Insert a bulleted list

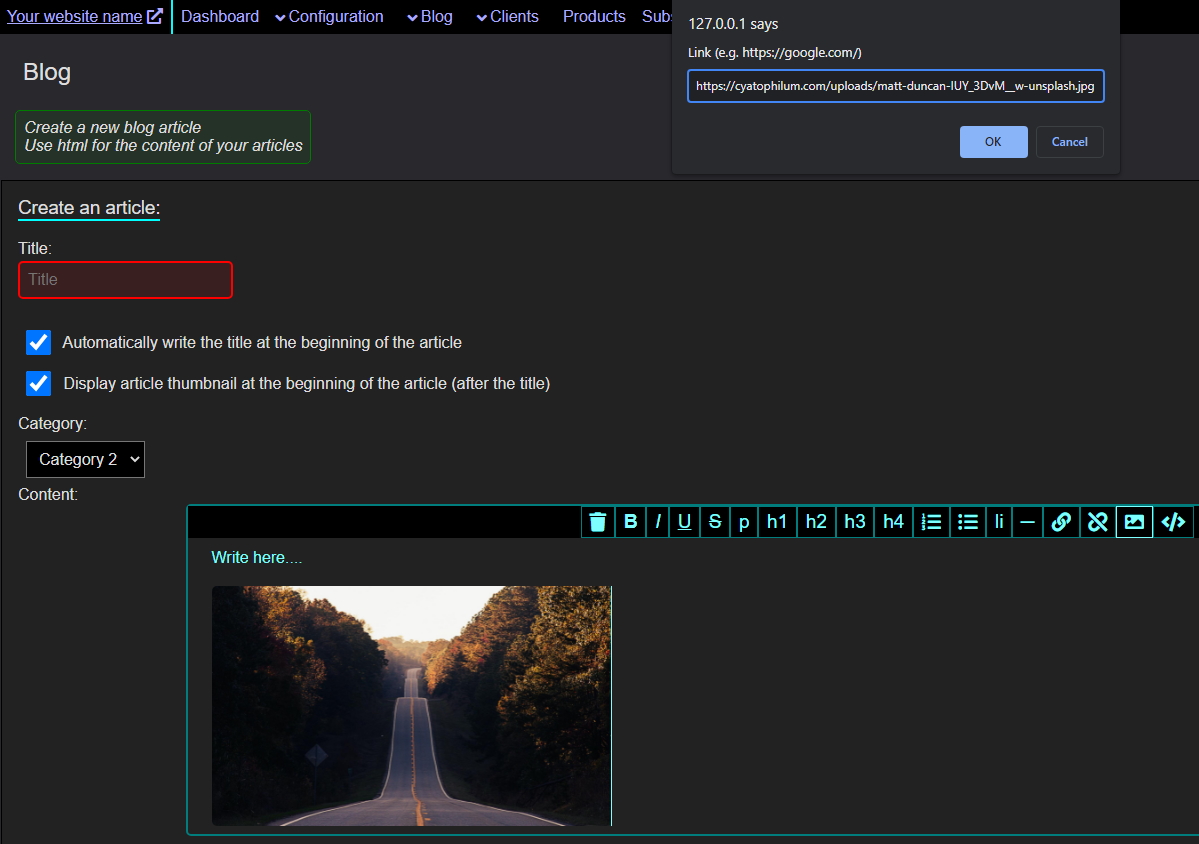[967, 522]
